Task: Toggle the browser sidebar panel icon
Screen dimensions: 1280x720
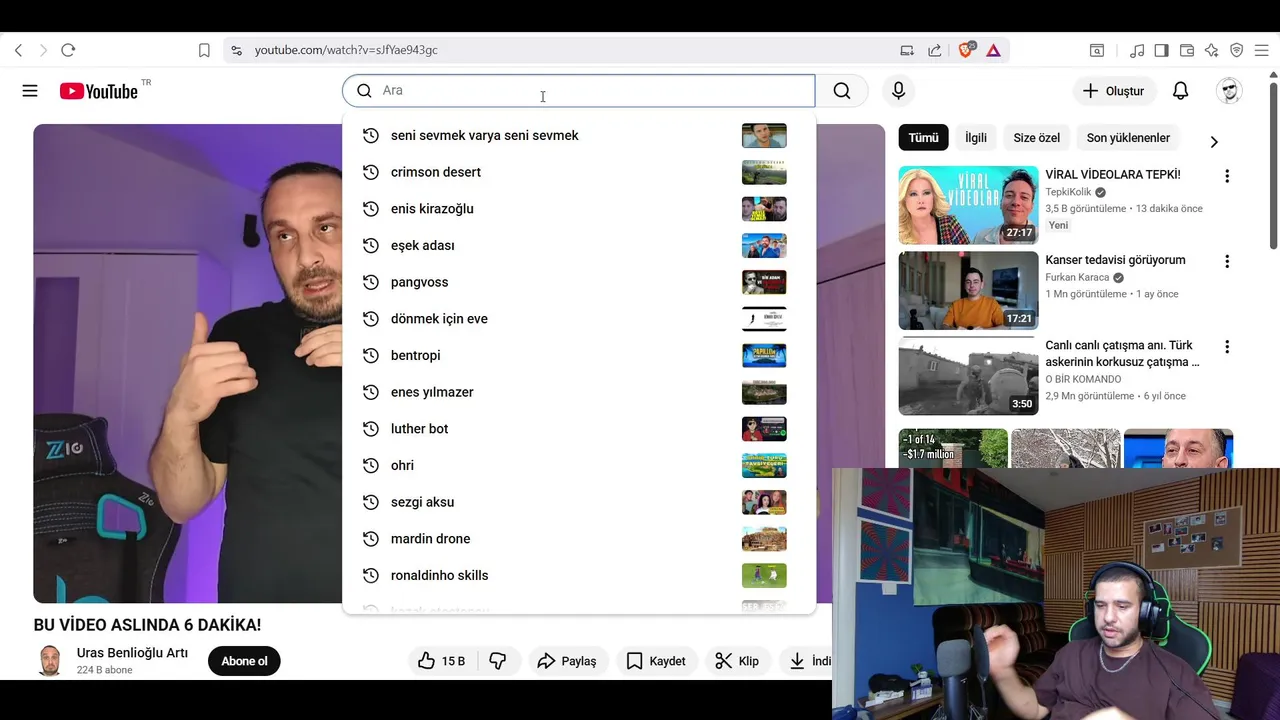Action: pos(1161,50)
